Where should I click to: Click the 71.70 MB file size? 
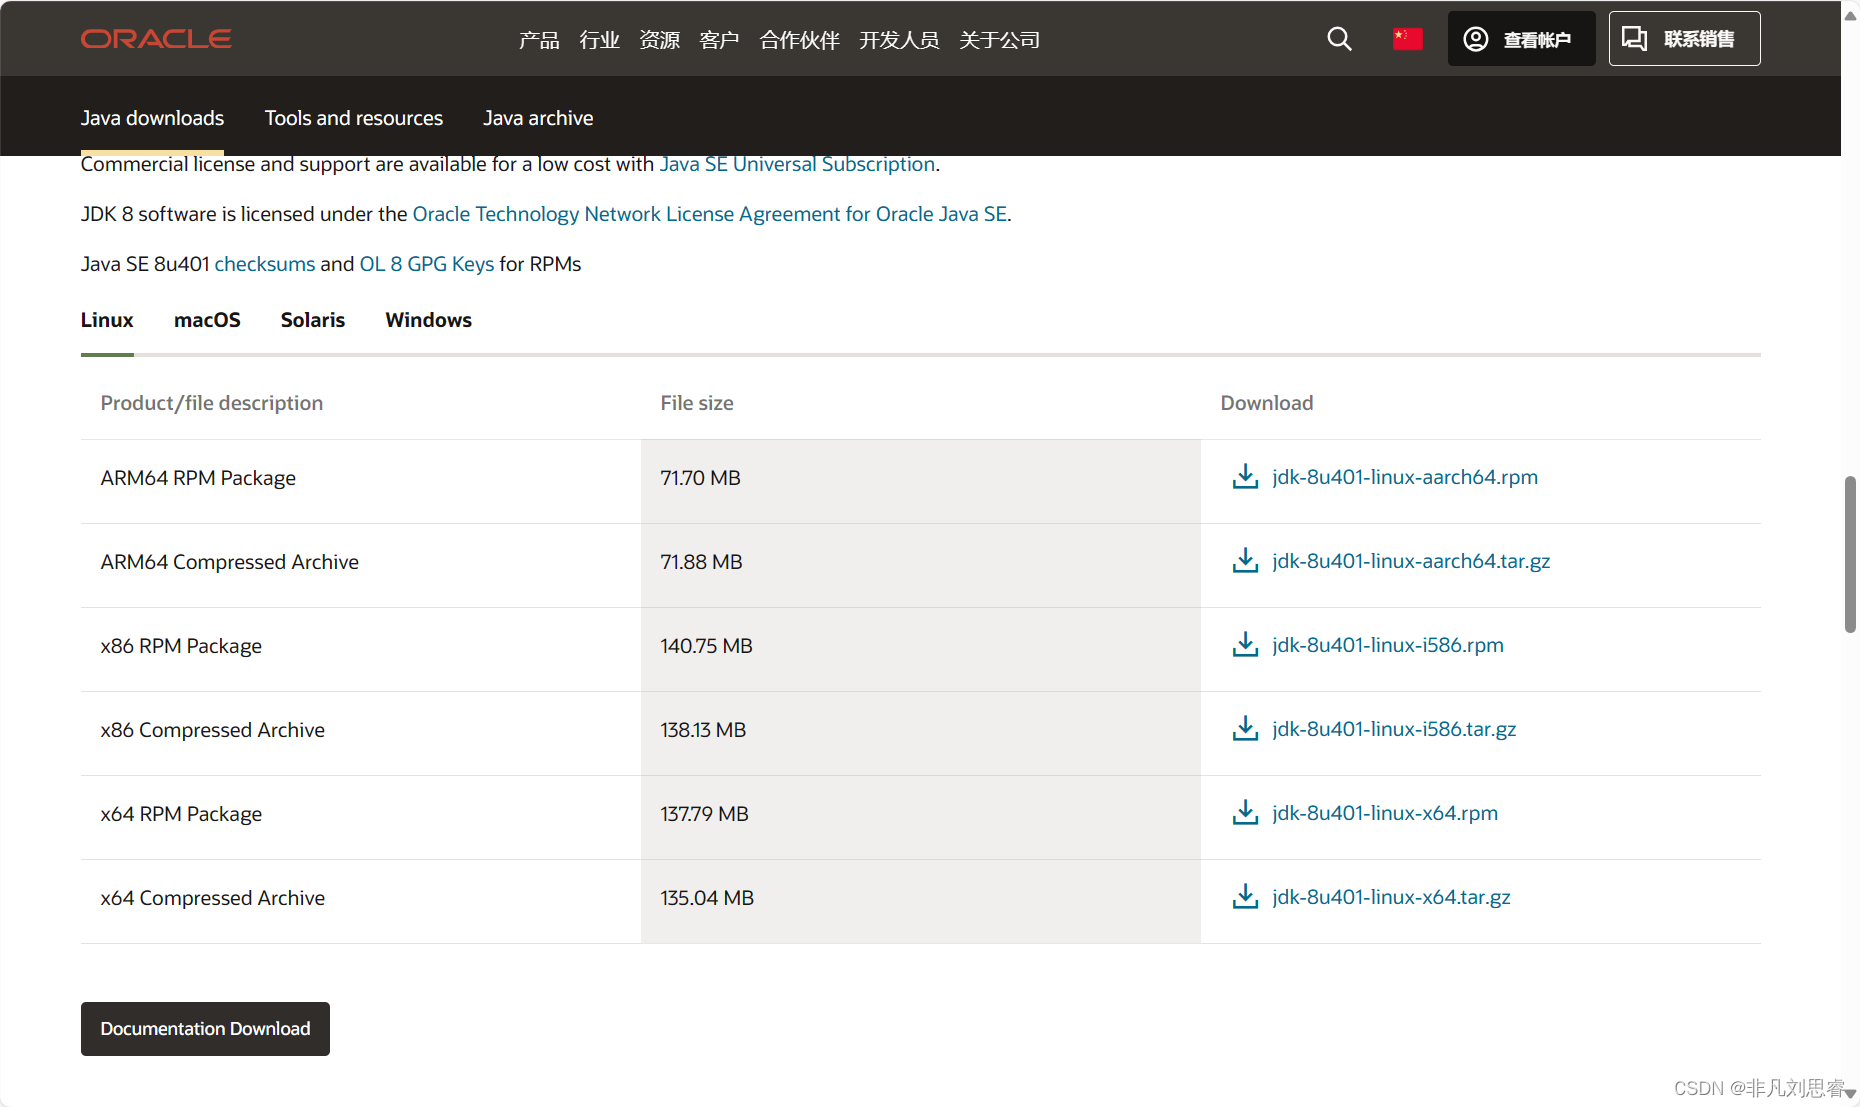coord(700,478)
